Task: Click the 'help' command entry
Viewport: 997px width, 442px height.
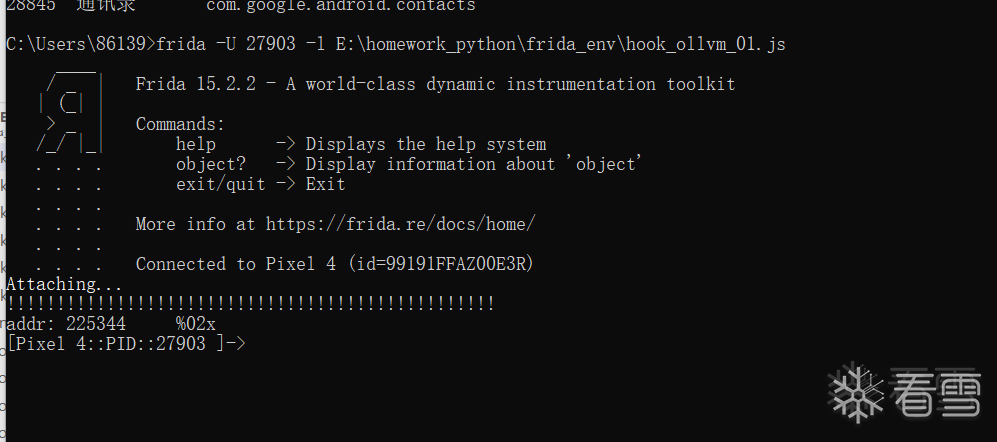Action: click(196, 144)
